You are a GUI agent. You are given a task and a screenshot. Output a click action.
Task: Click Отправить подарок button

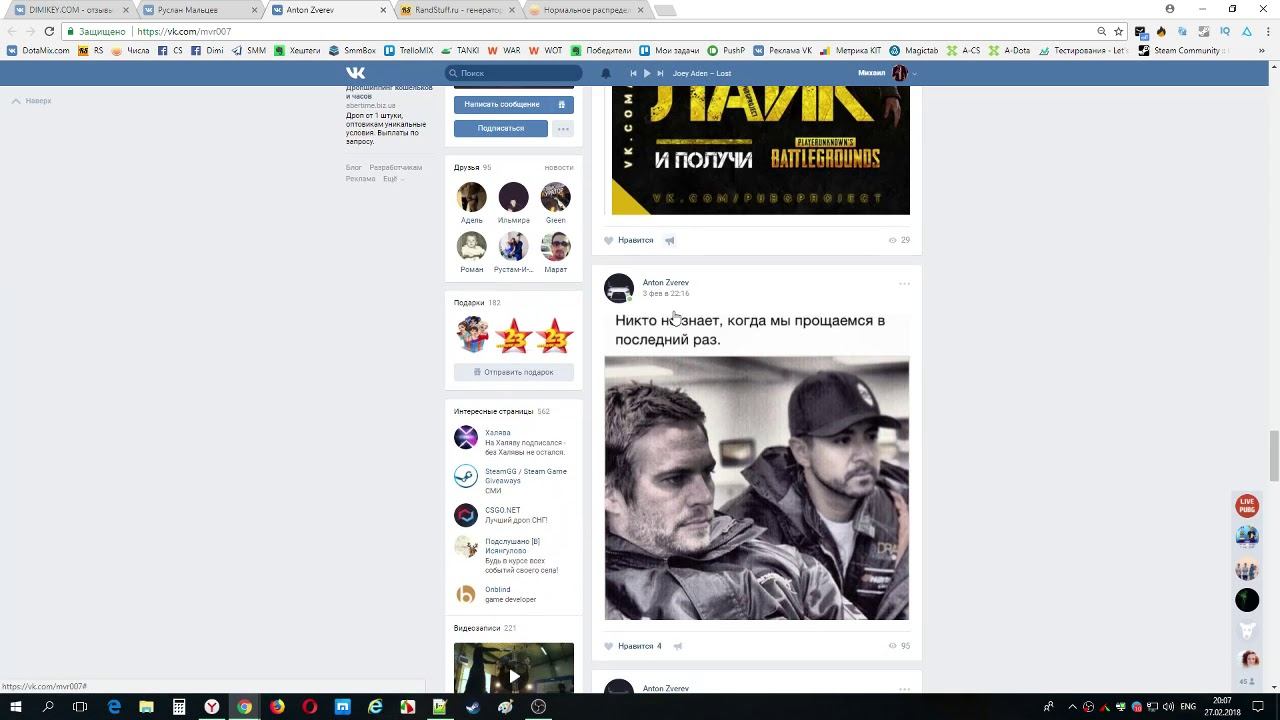coord(514,372)
